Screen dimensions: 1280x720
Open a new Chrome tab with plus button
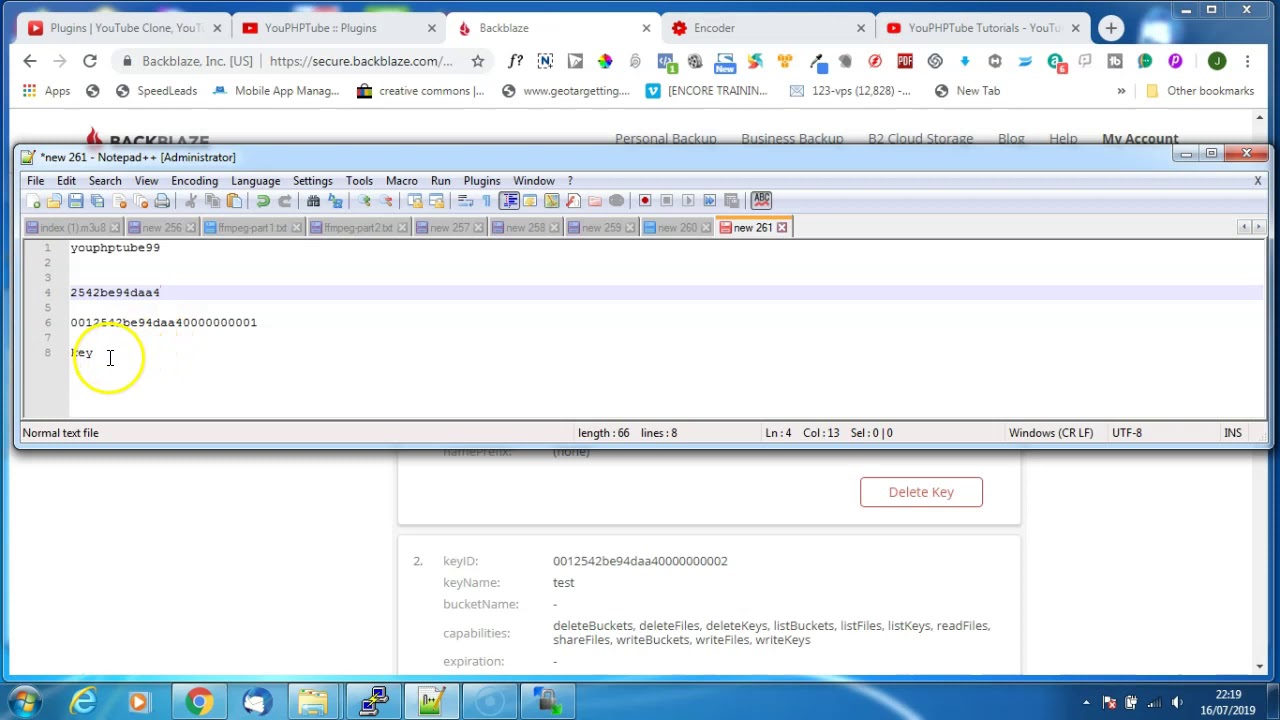tap(1111, 28)
